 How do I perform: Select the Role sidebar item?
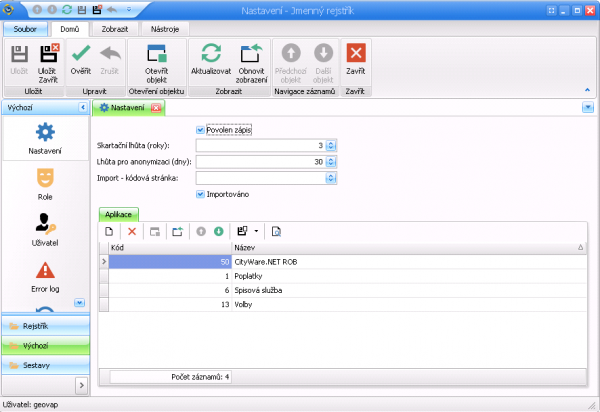coord(44,187)
